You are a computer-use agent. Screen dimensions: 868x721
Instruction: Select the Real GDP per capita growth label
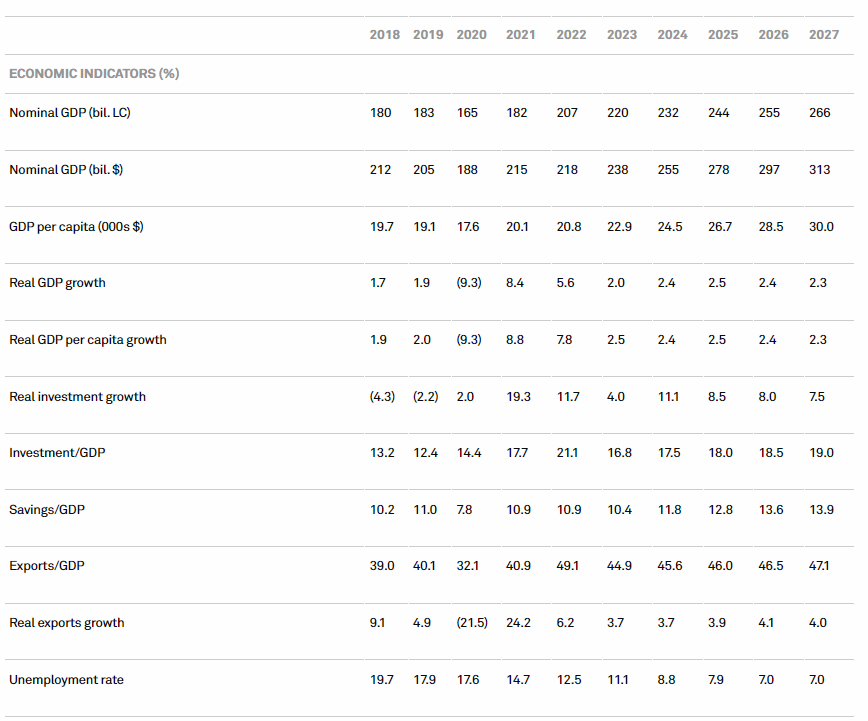click(x=88, y=340)
